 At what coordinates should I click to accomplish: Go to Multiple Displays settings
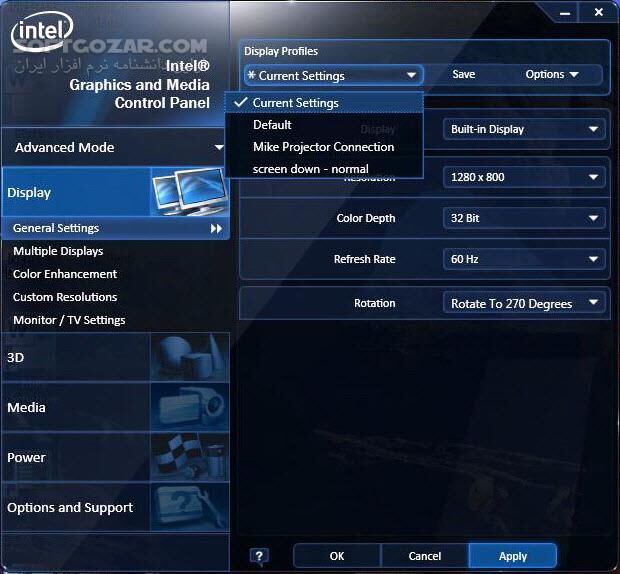58,251
